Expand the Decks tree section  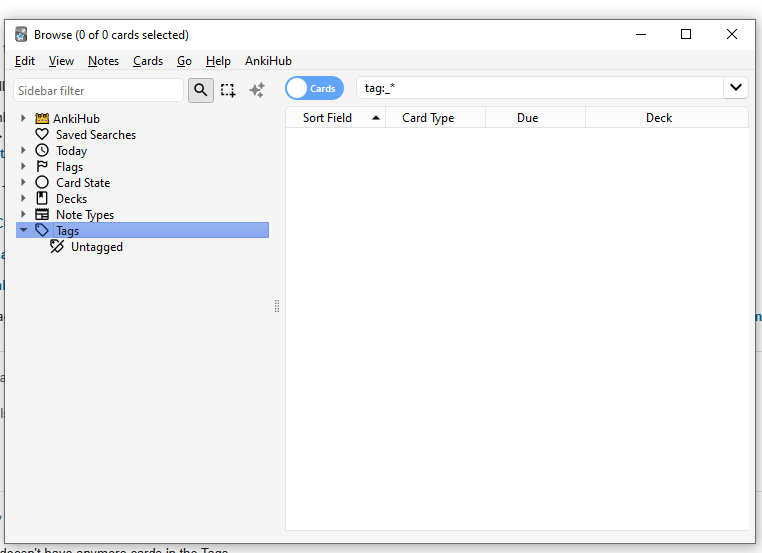pos(23,199)
